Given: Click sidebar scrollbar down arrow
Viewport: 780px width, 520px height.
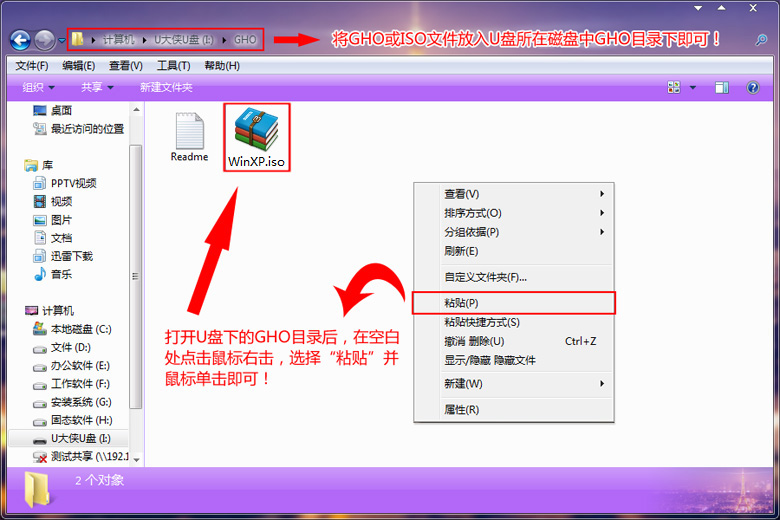Looking at the screenshot, I should pyautogui.click(x=136, y=460).
